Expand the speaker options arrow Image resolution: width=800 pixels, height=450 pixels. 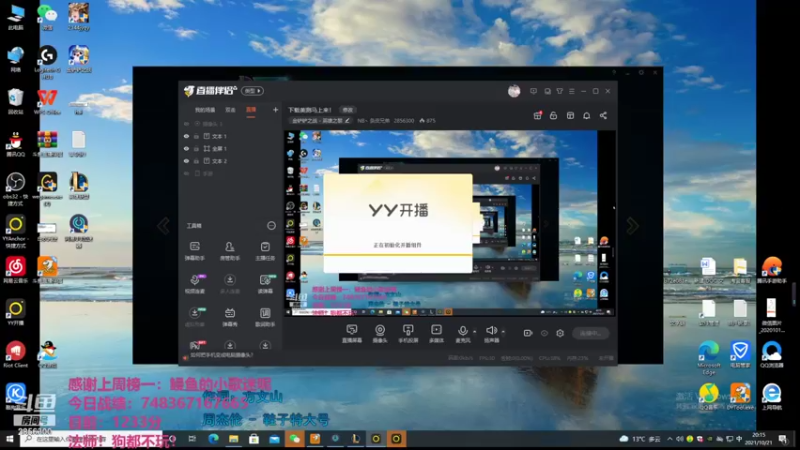point(503,332)
